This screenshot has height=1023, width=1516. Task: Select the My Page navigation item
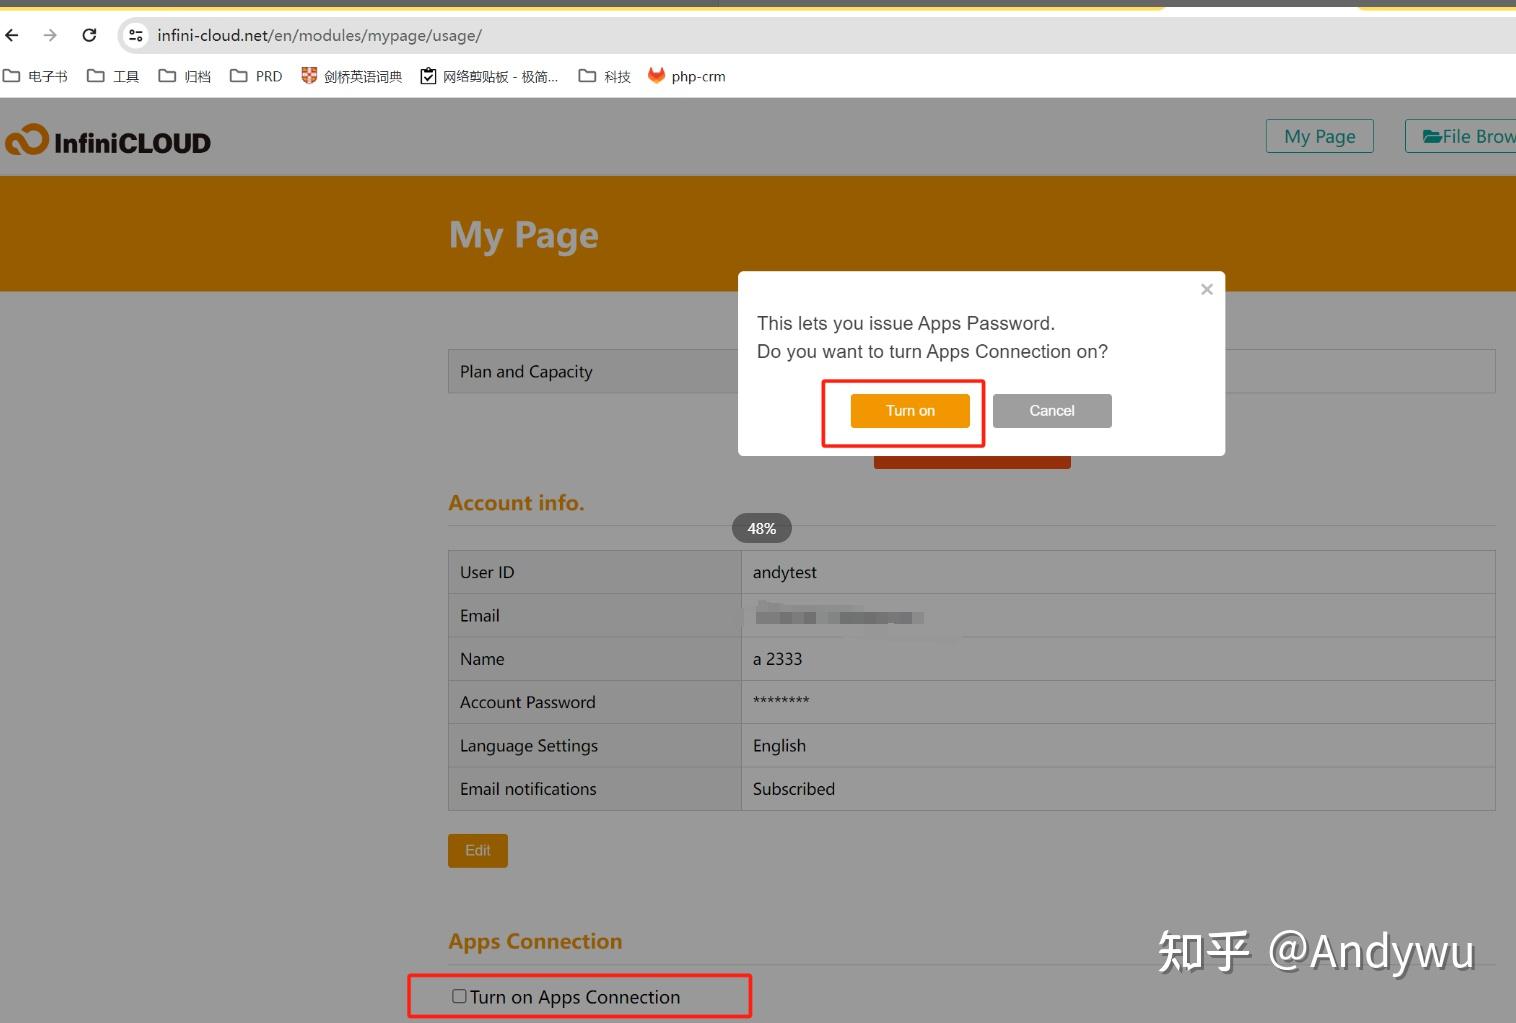click(1318, 135)
